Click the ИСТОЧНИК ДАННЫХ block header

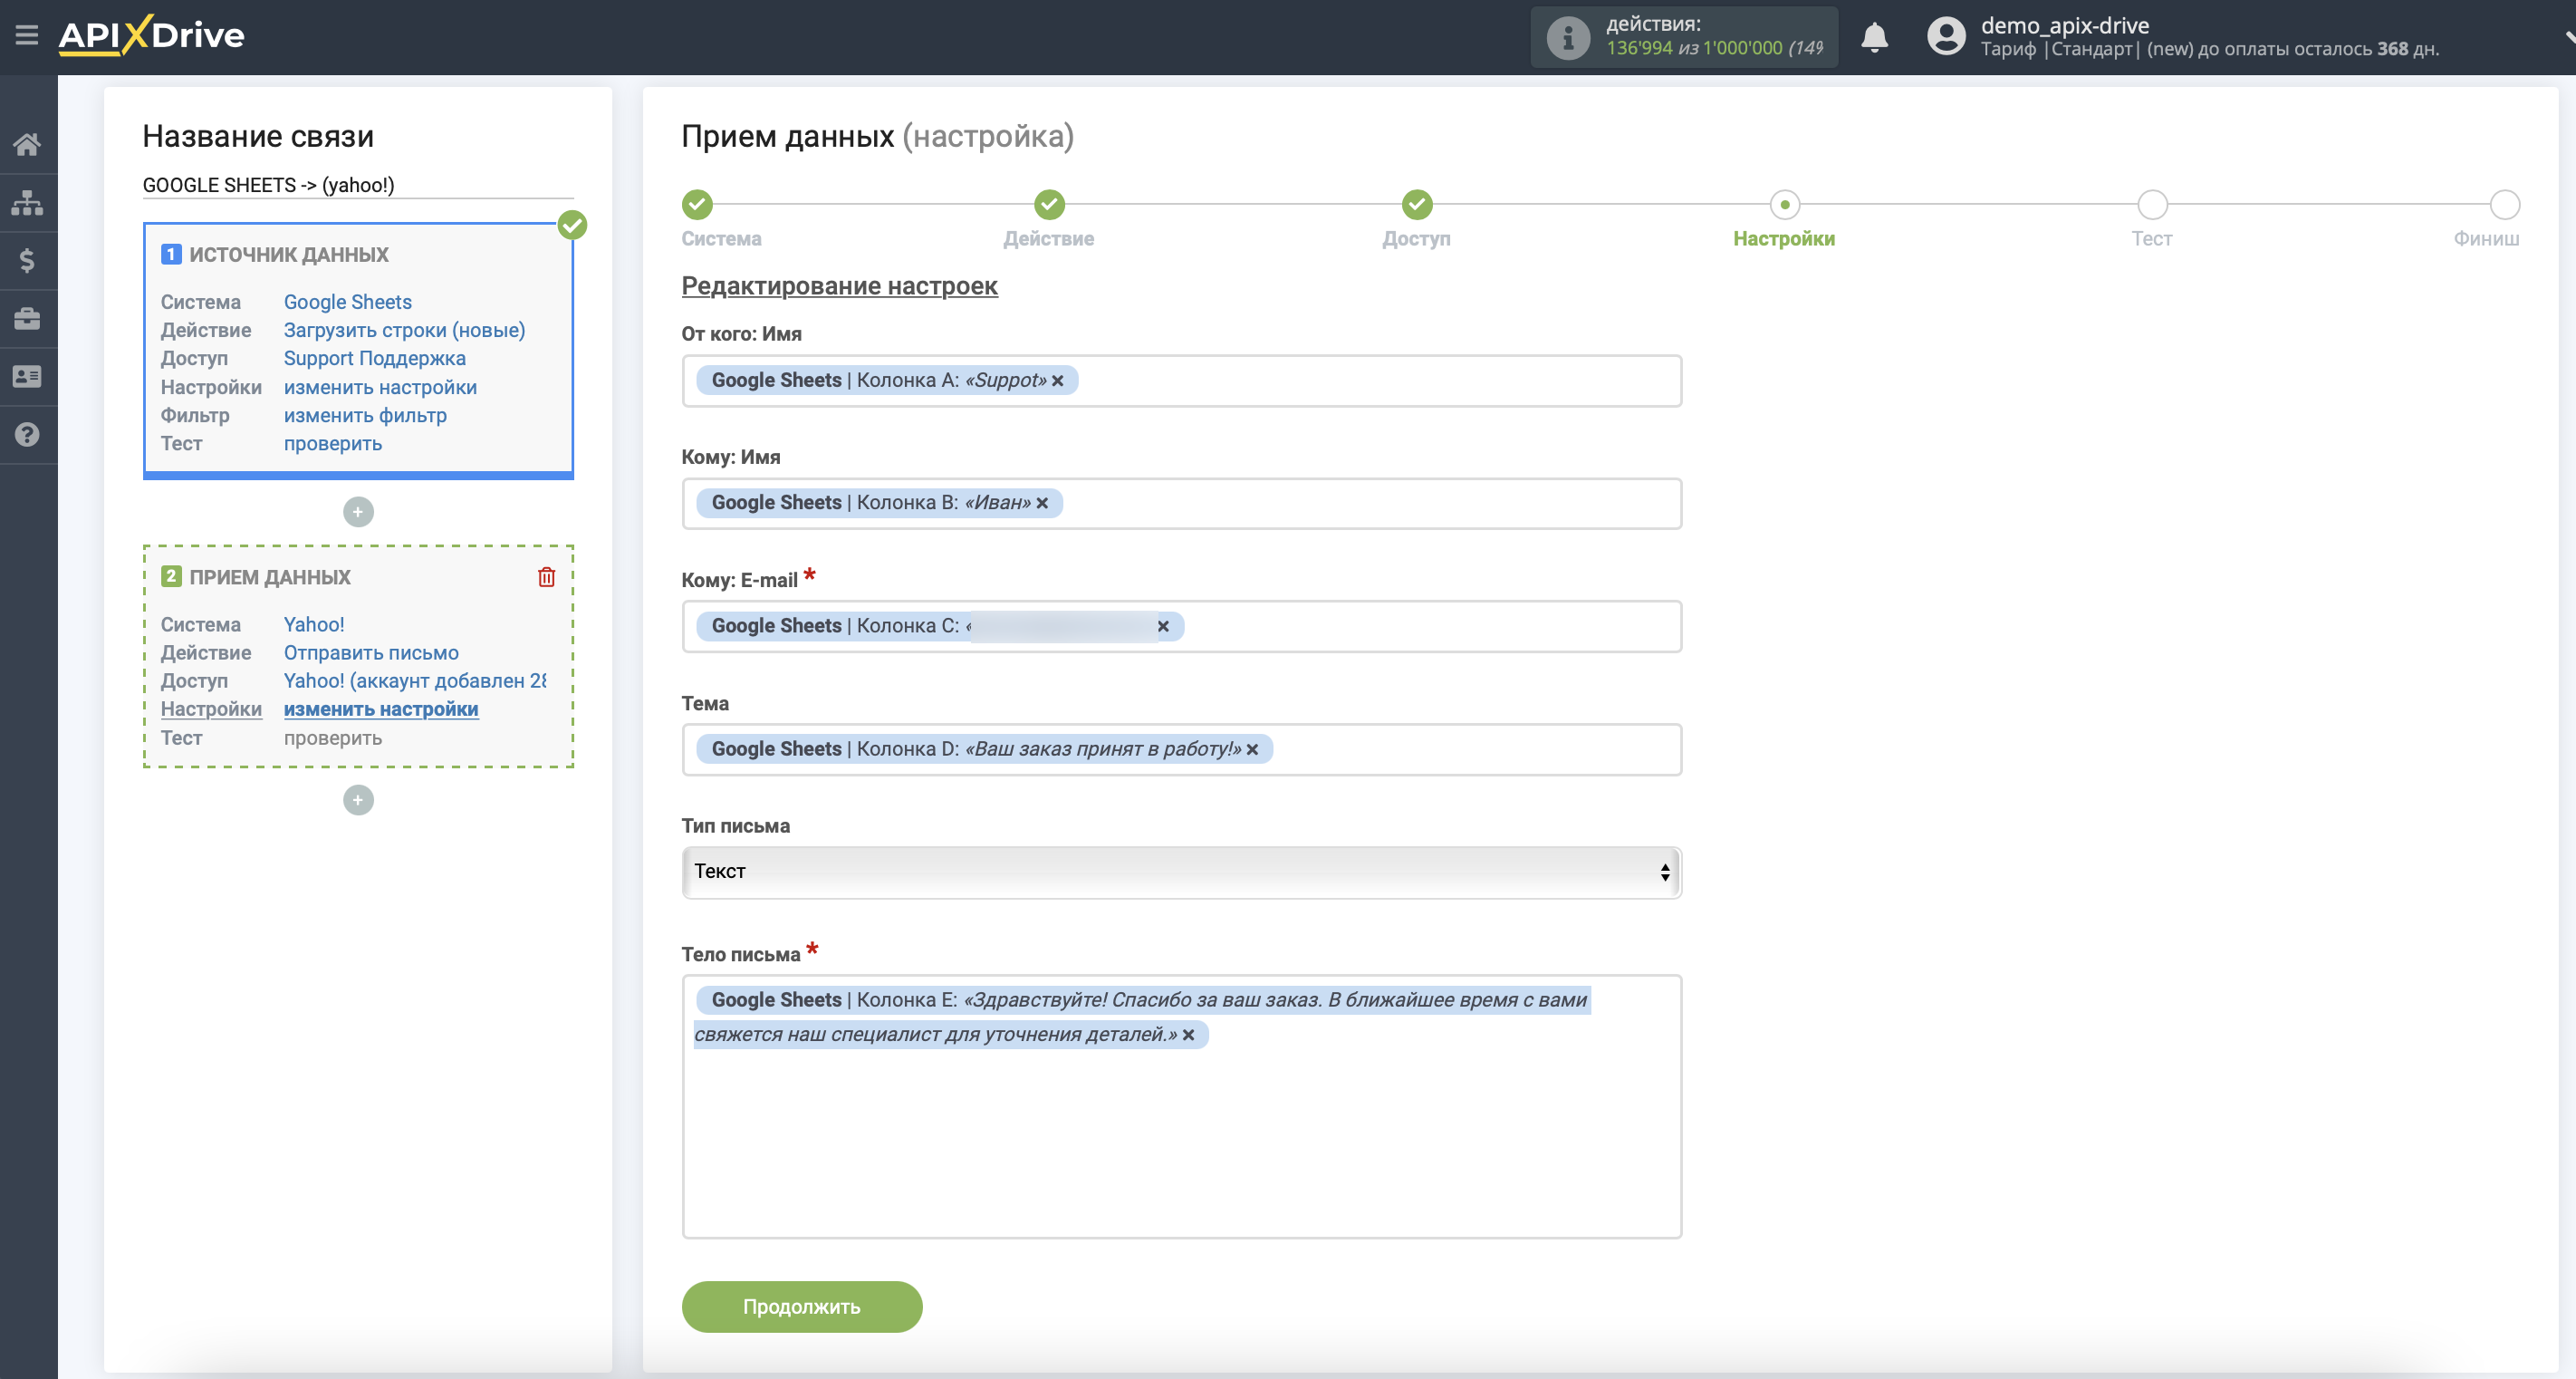point(288,255)
